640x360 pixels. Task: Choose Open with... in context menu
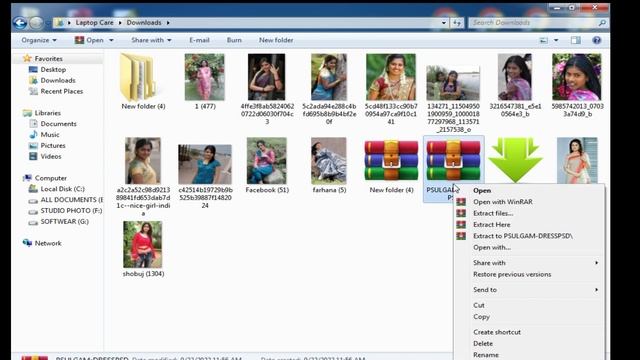(x=529, y=247)
